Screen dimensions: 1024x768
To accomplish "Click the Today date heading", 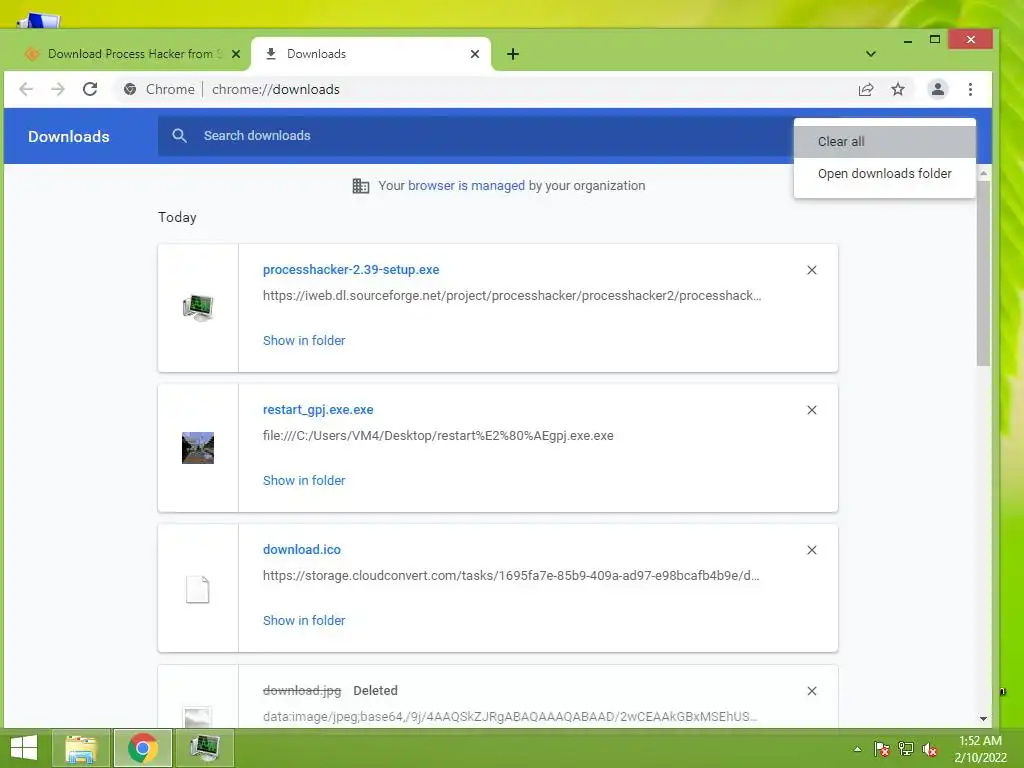I will click(177, 217).
